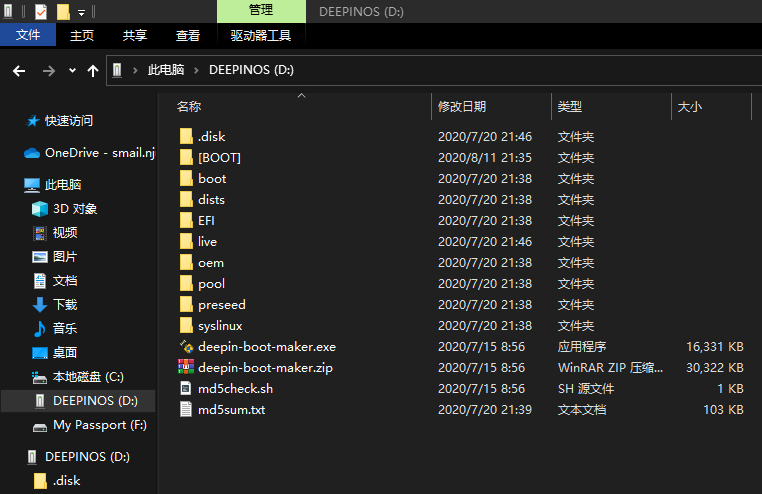Select the 管理 contextual tab
The width and height of the screenshot is (762, 494).
pyautogui.click(x=261, y=11)
